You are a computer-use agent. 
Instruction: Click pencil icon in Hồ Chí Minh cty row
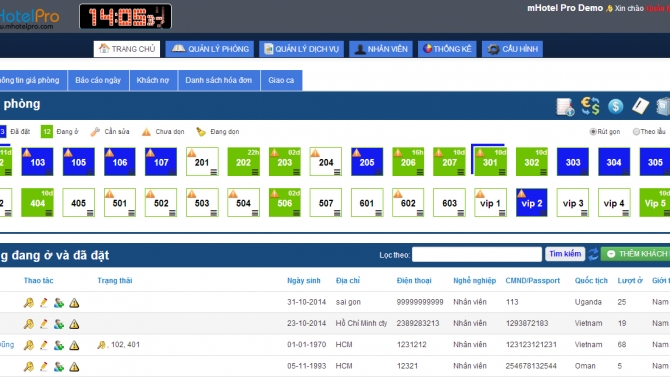44,324
